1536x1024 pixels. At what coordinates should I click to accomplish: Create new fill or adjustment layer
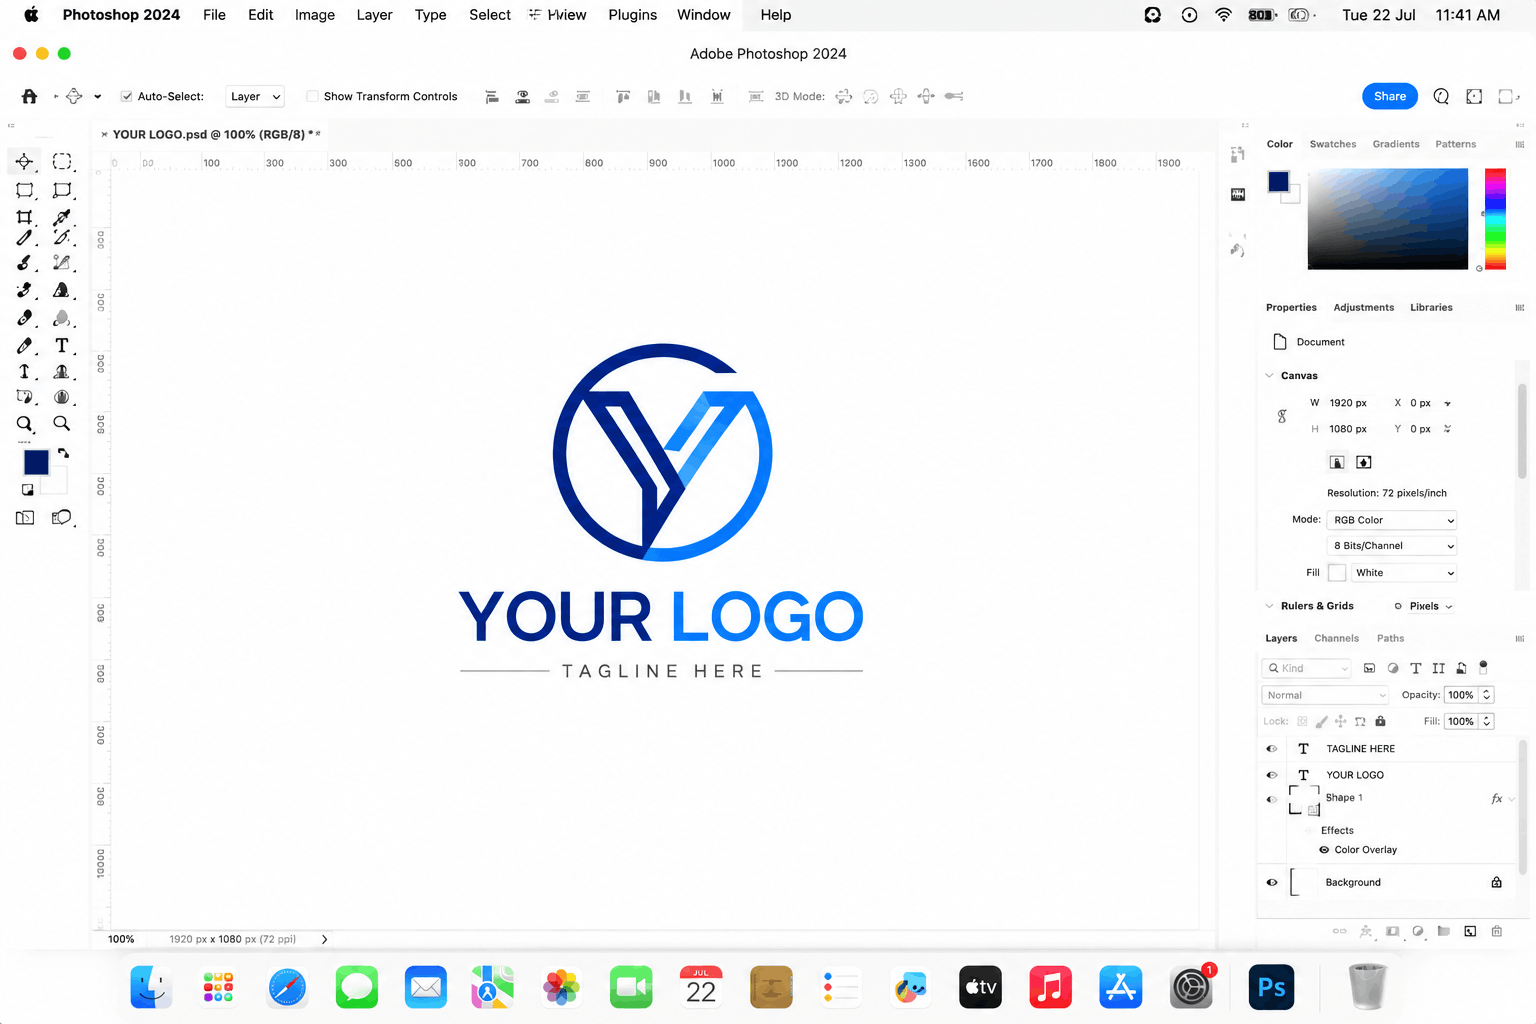coord(1418,931)
